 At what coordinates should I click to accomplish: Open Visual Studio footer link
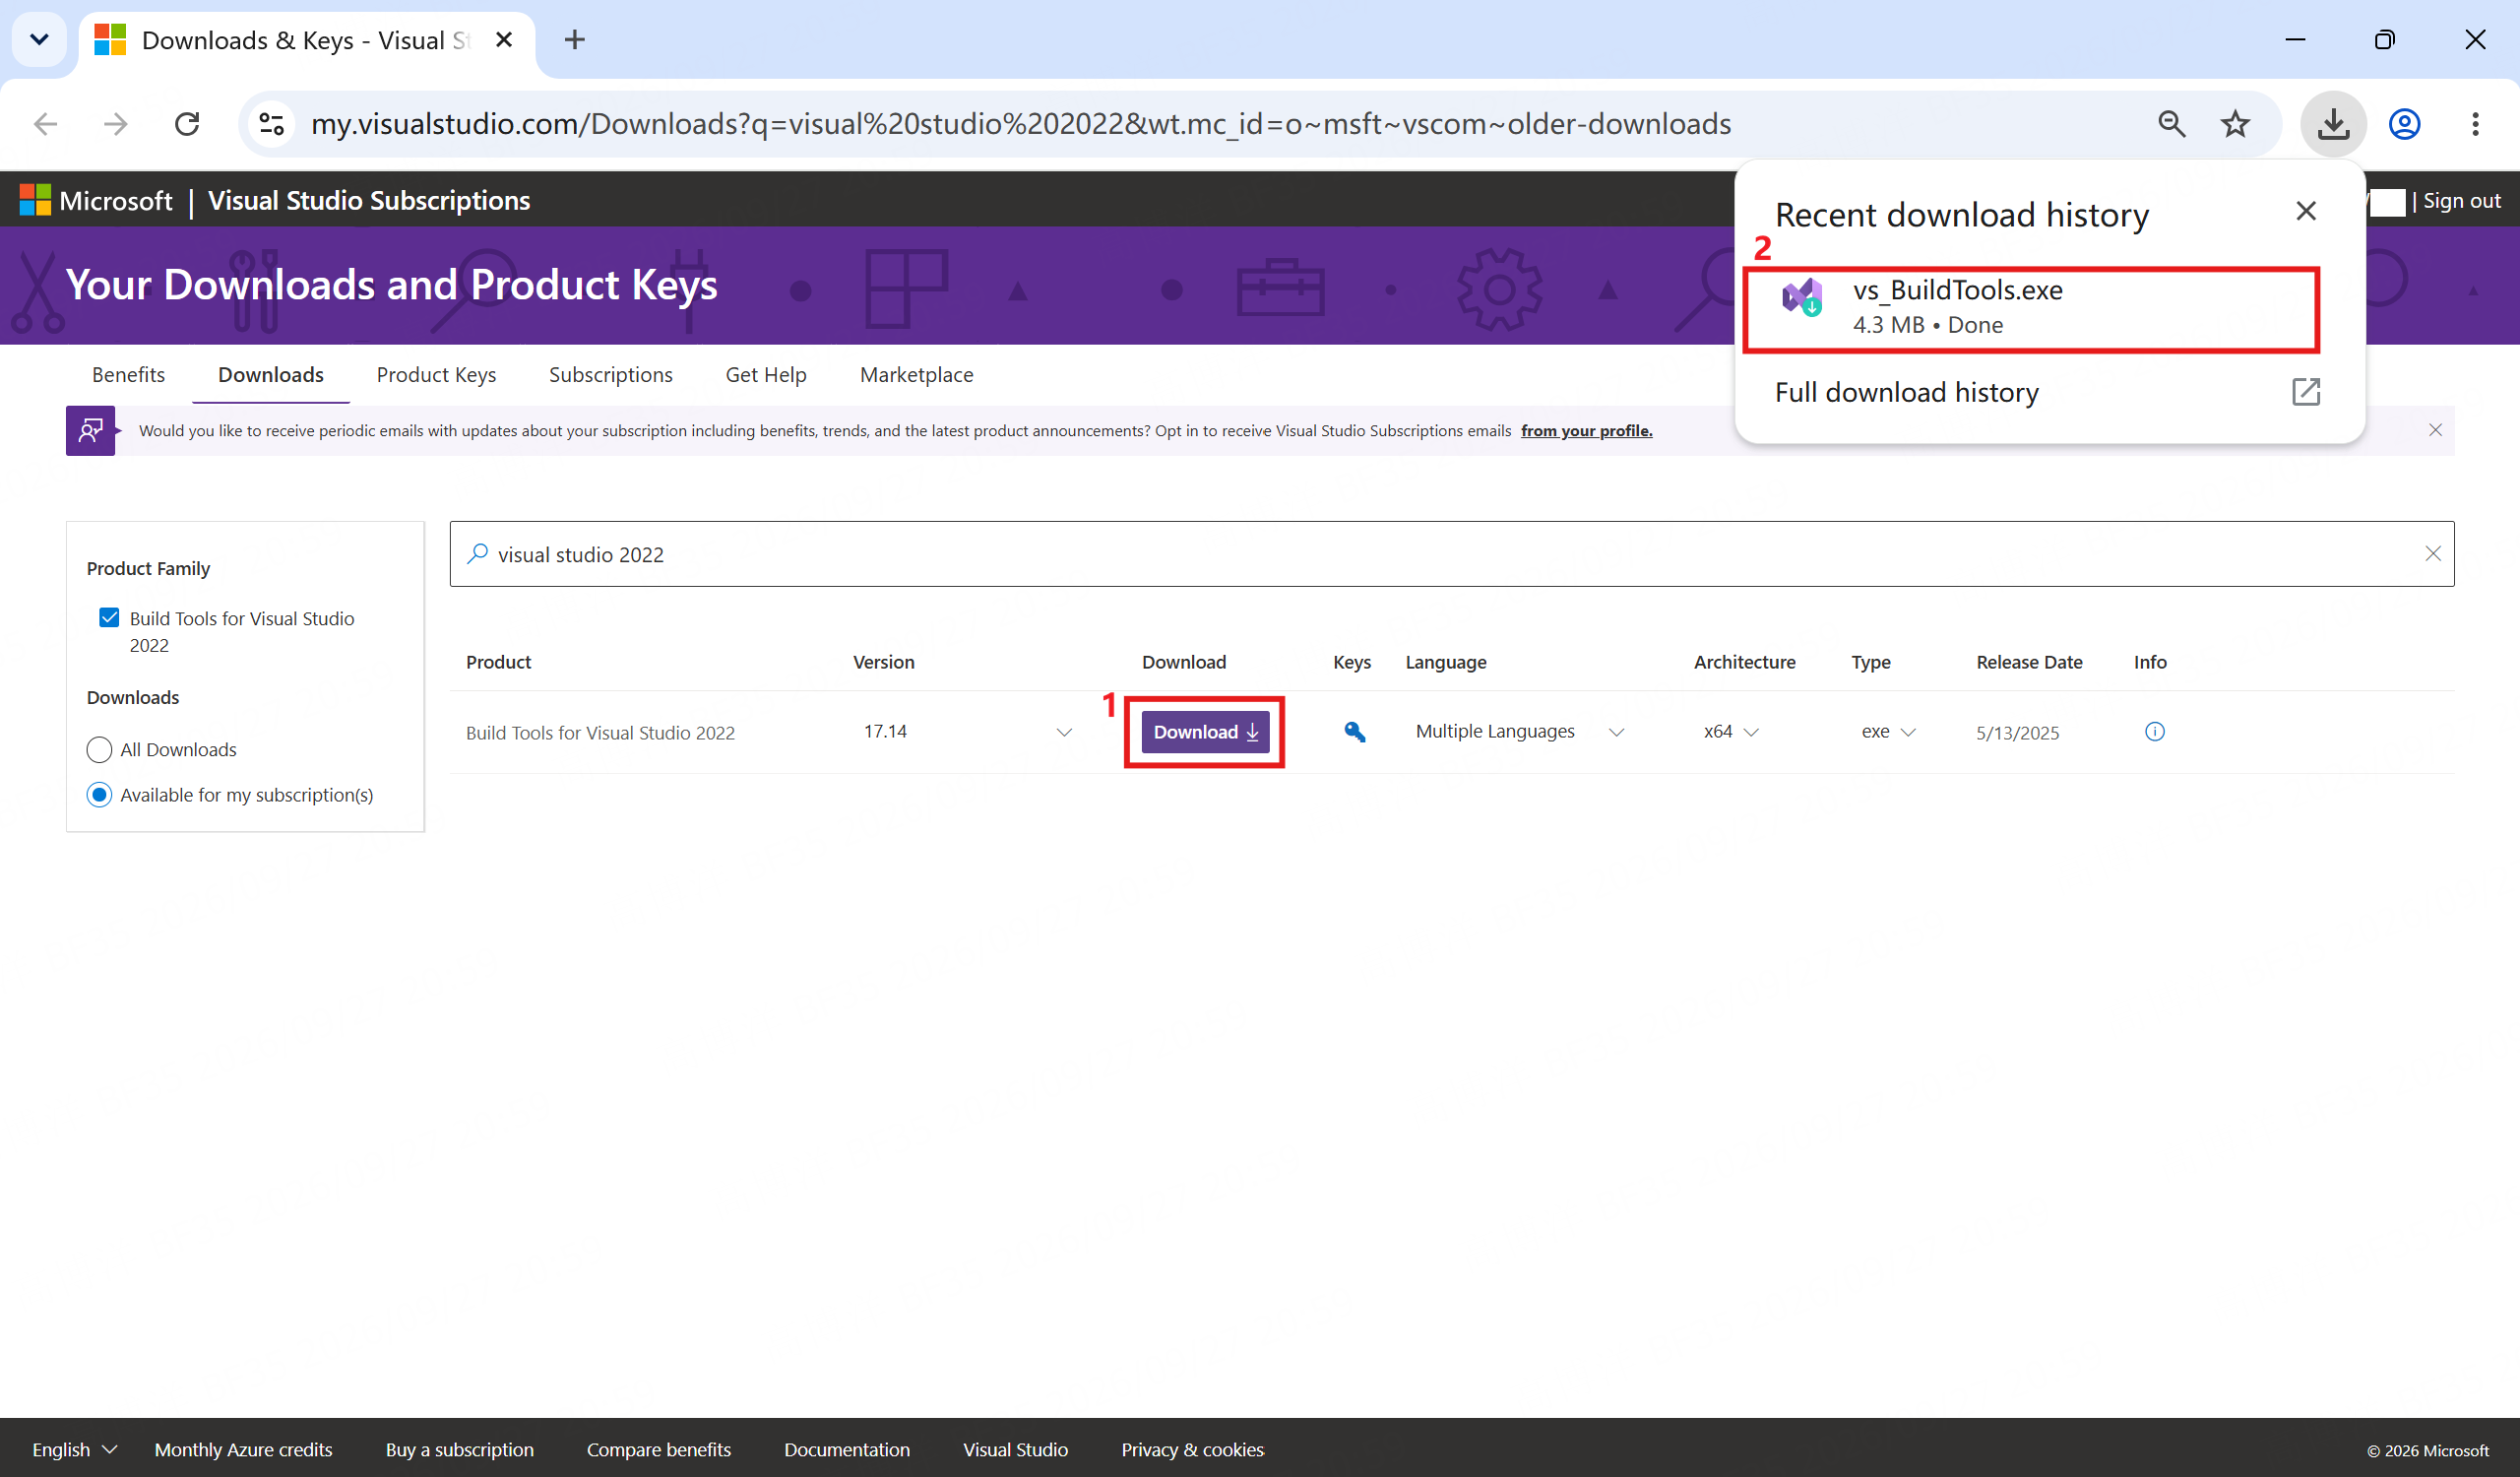(1015, 1450)
